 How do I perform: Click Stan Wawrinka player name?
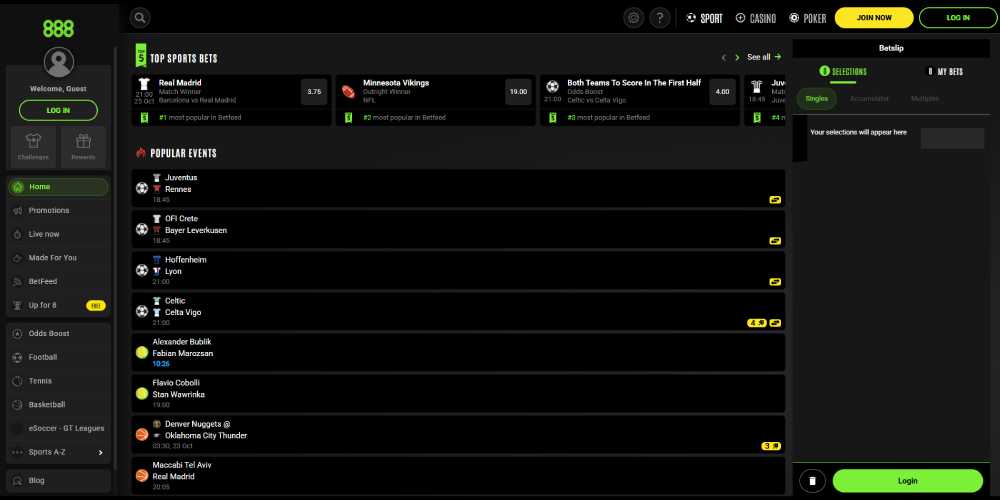(179, 394)
